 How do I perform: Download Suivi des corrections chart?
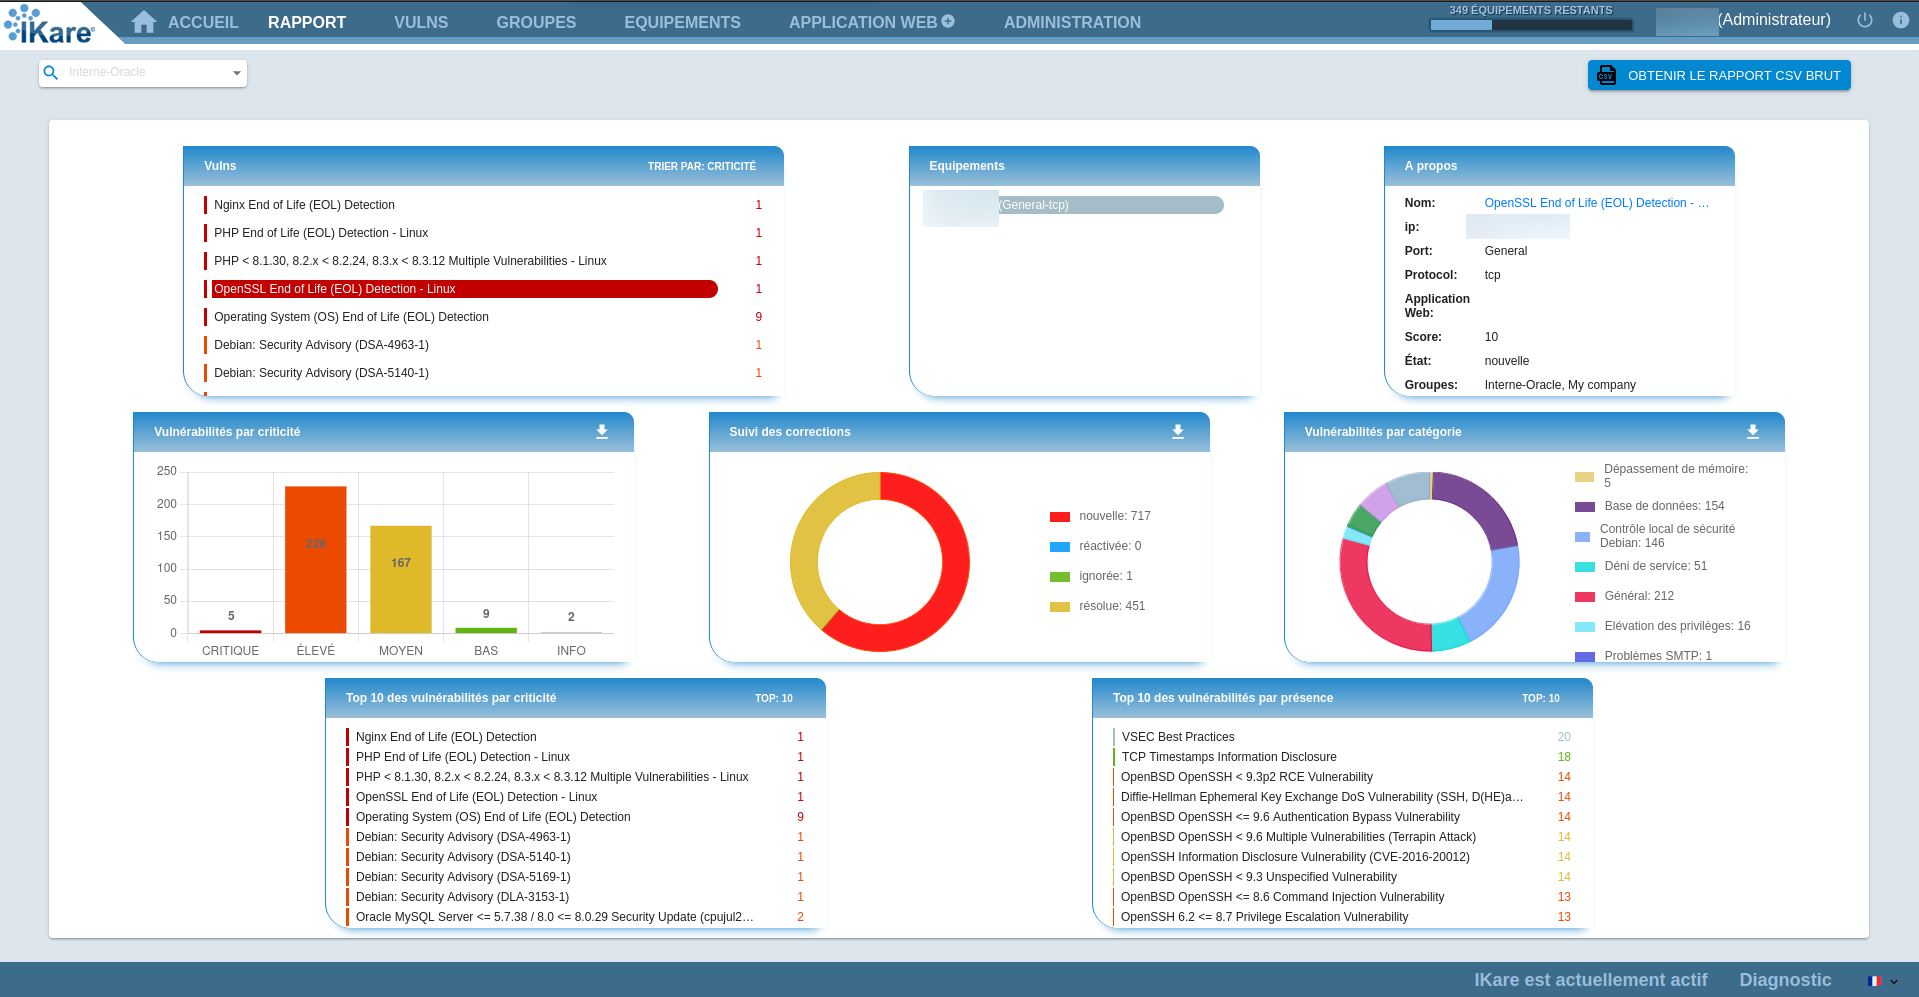pos(1178,432)
